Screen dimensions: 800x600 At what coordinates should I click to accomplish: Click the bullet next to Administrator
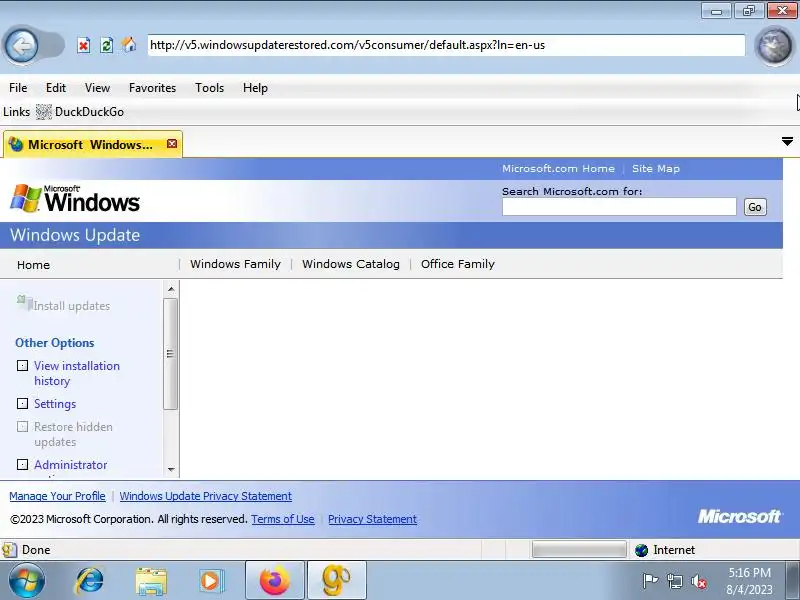[22, 464]
